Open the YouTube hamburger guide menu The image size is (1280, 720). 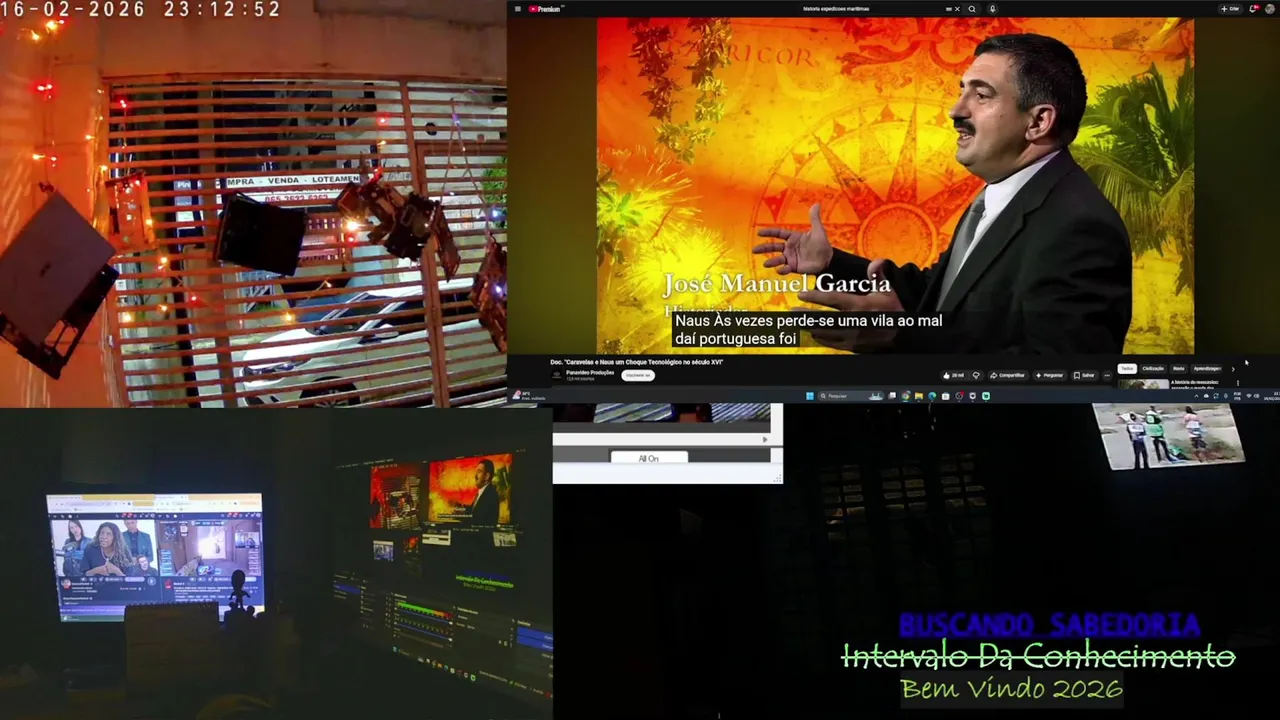pyautogui.click(x=517, y=9)
